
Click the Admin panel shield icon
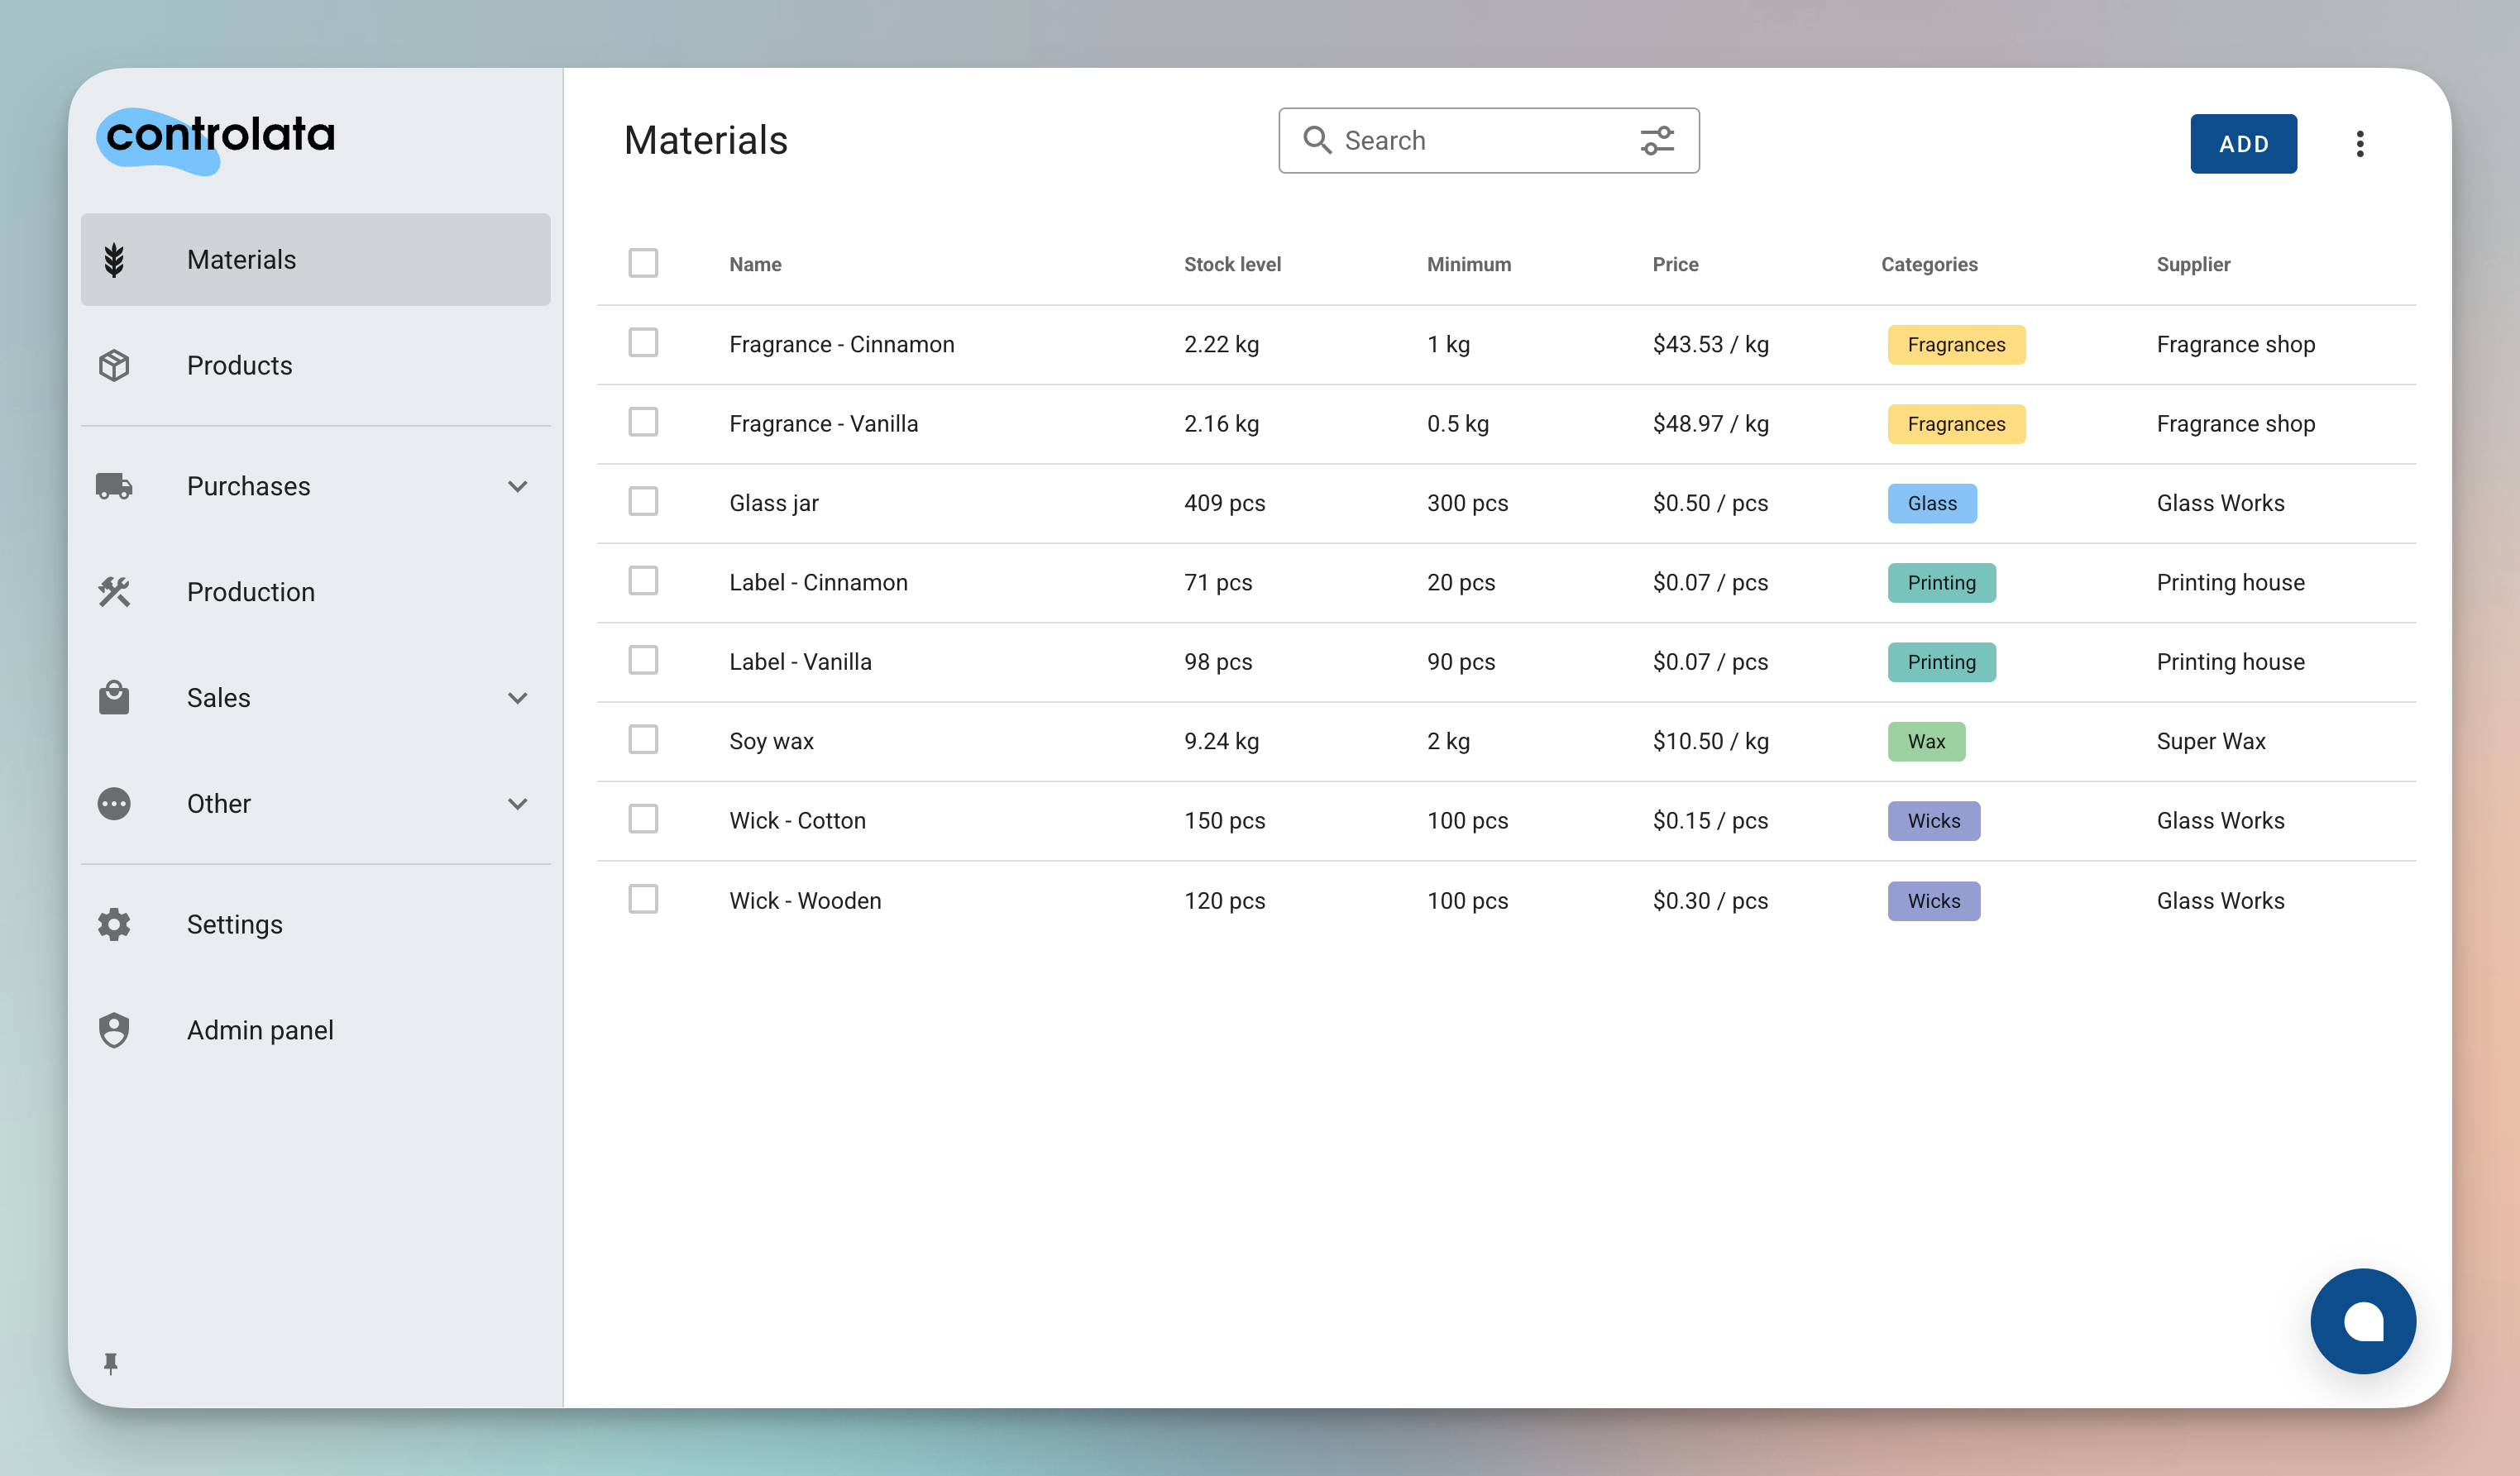(113, 1029)
